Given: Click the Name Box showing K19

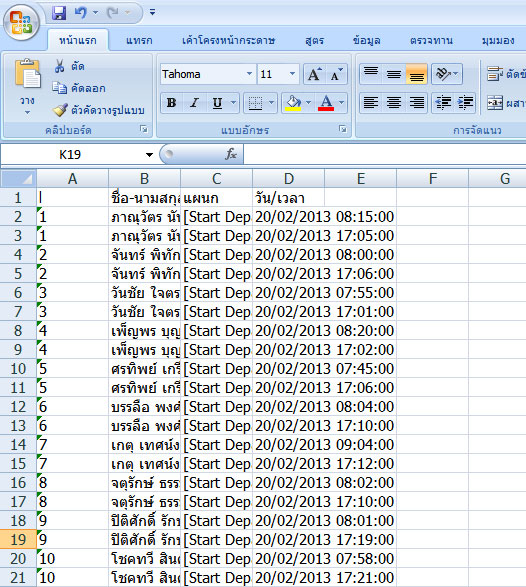Looking at the screenshot, I should pyautogui.click(x=71, y=154).
